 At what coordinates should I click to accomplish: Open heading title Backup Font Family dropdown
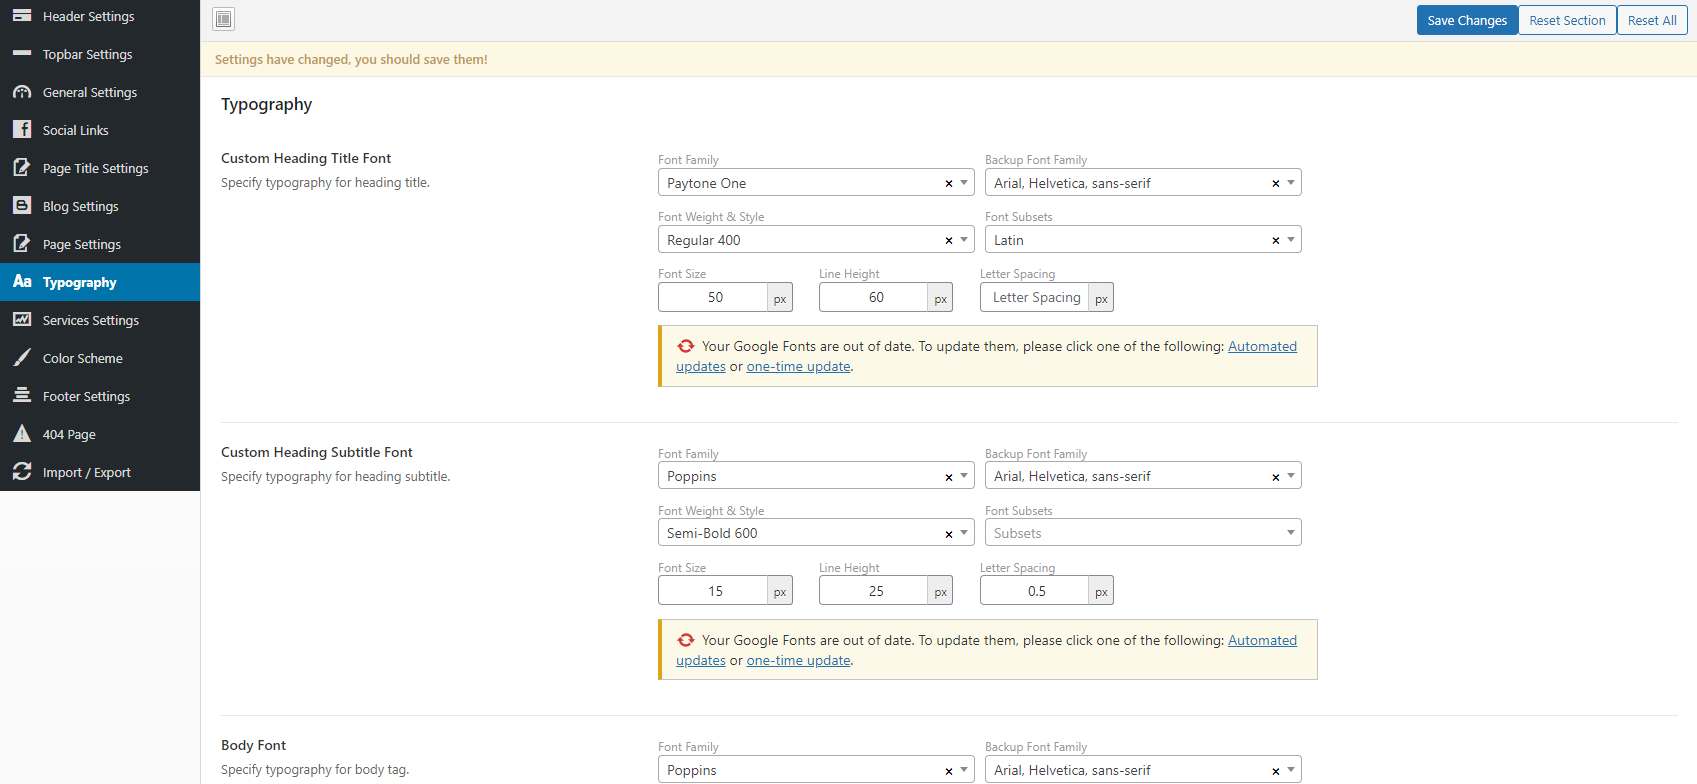pos(1143,183)
